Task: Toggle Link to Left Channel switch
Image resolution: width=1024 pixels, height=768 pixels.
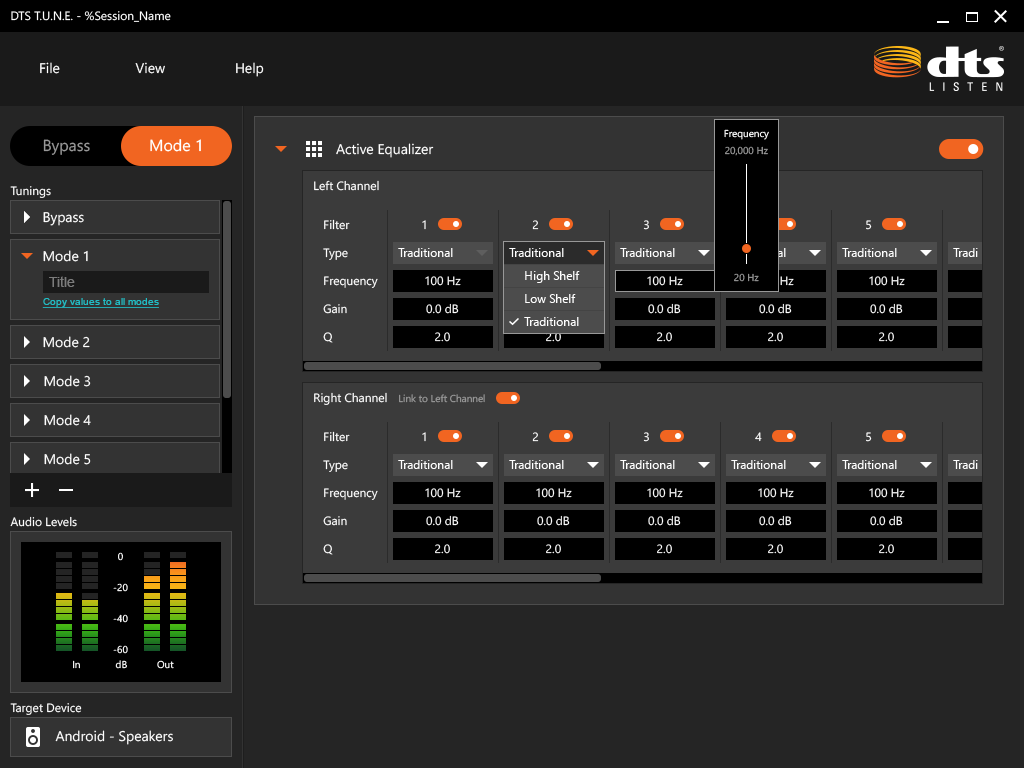Action: pos(508,398)
